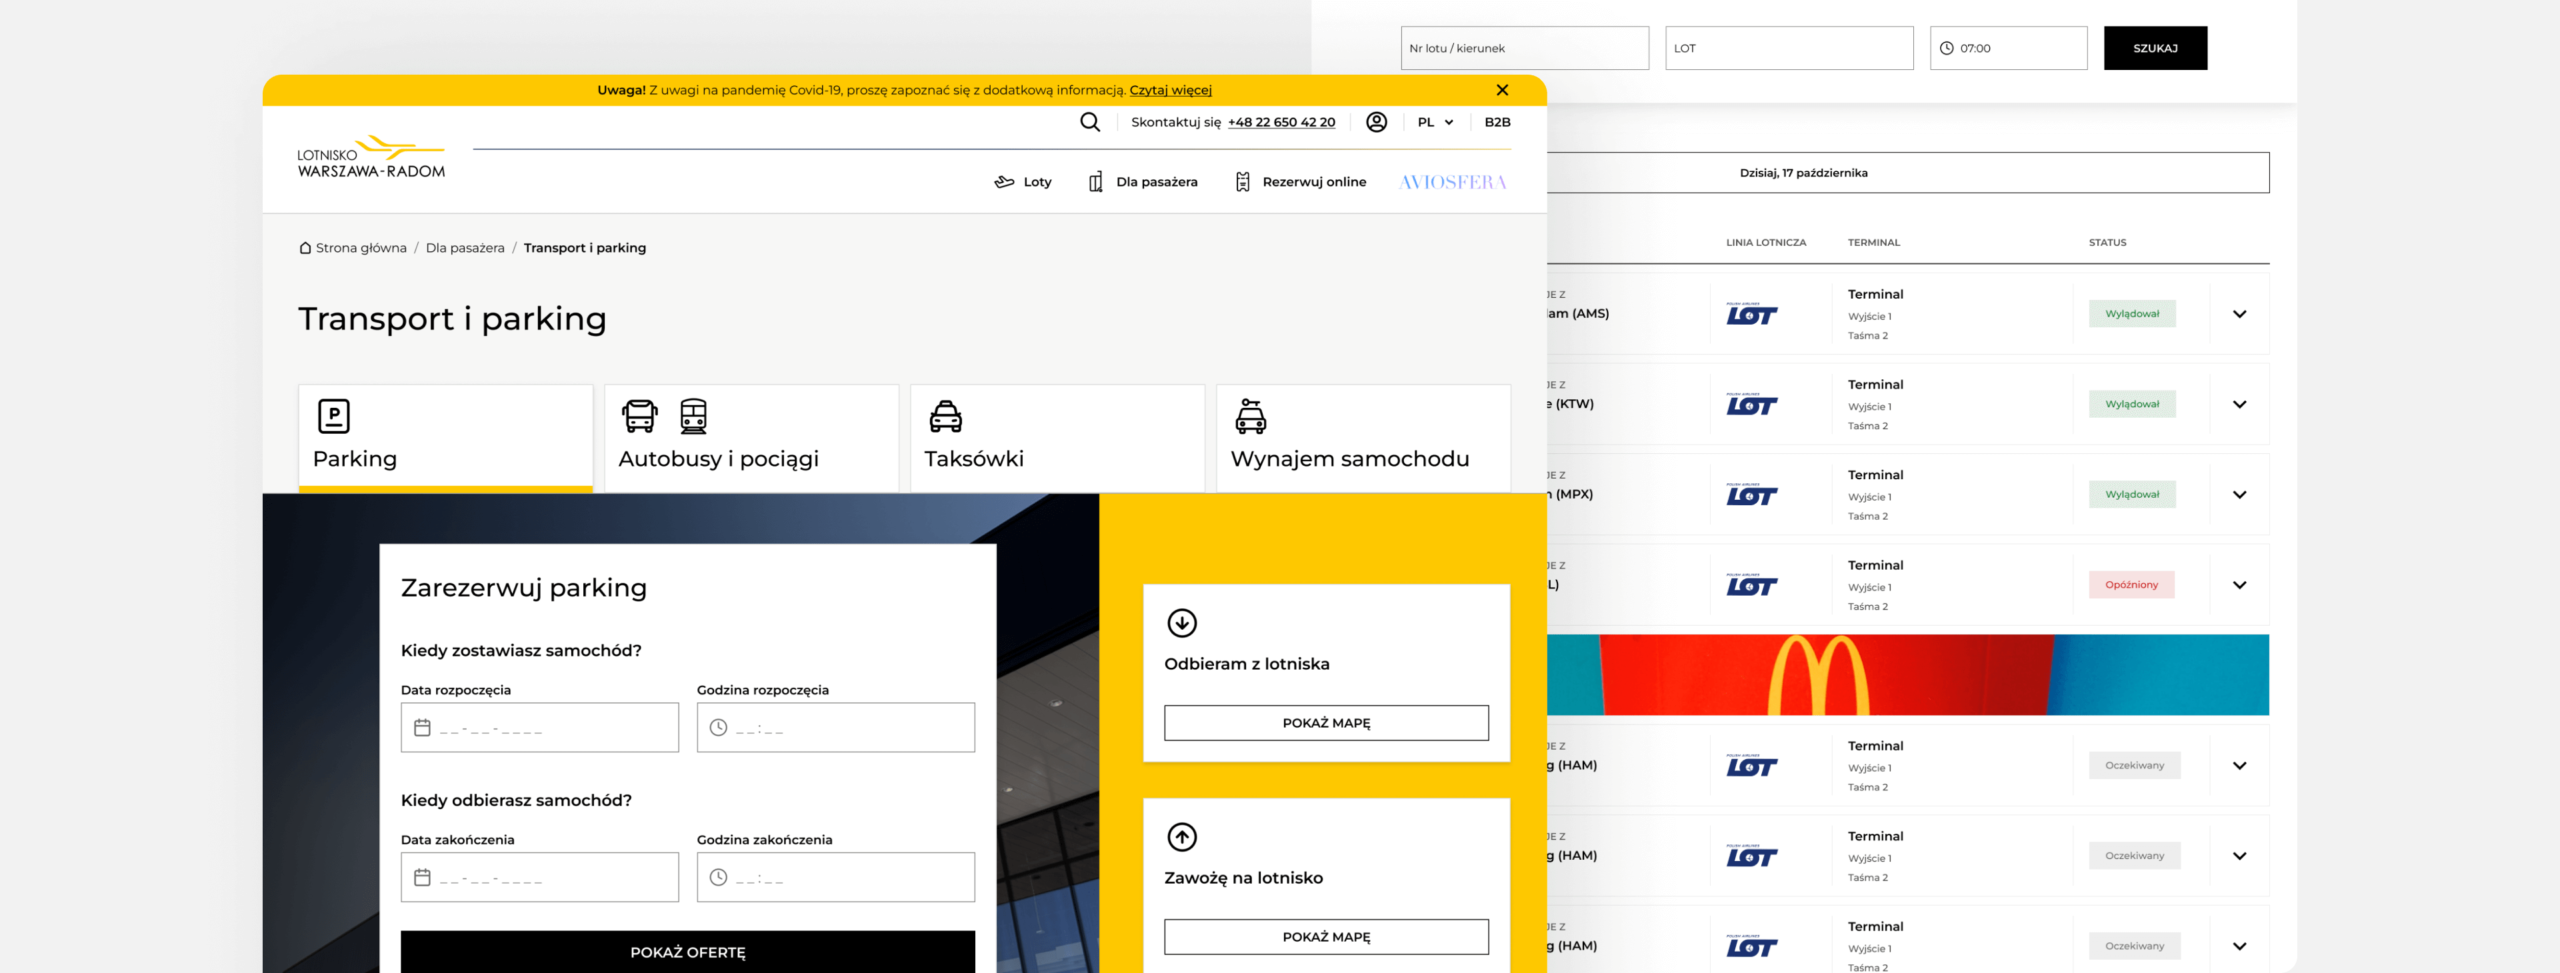Click the Nr lotu / kierunek input
The image size is (2560, 973).
coord(1524,48)
